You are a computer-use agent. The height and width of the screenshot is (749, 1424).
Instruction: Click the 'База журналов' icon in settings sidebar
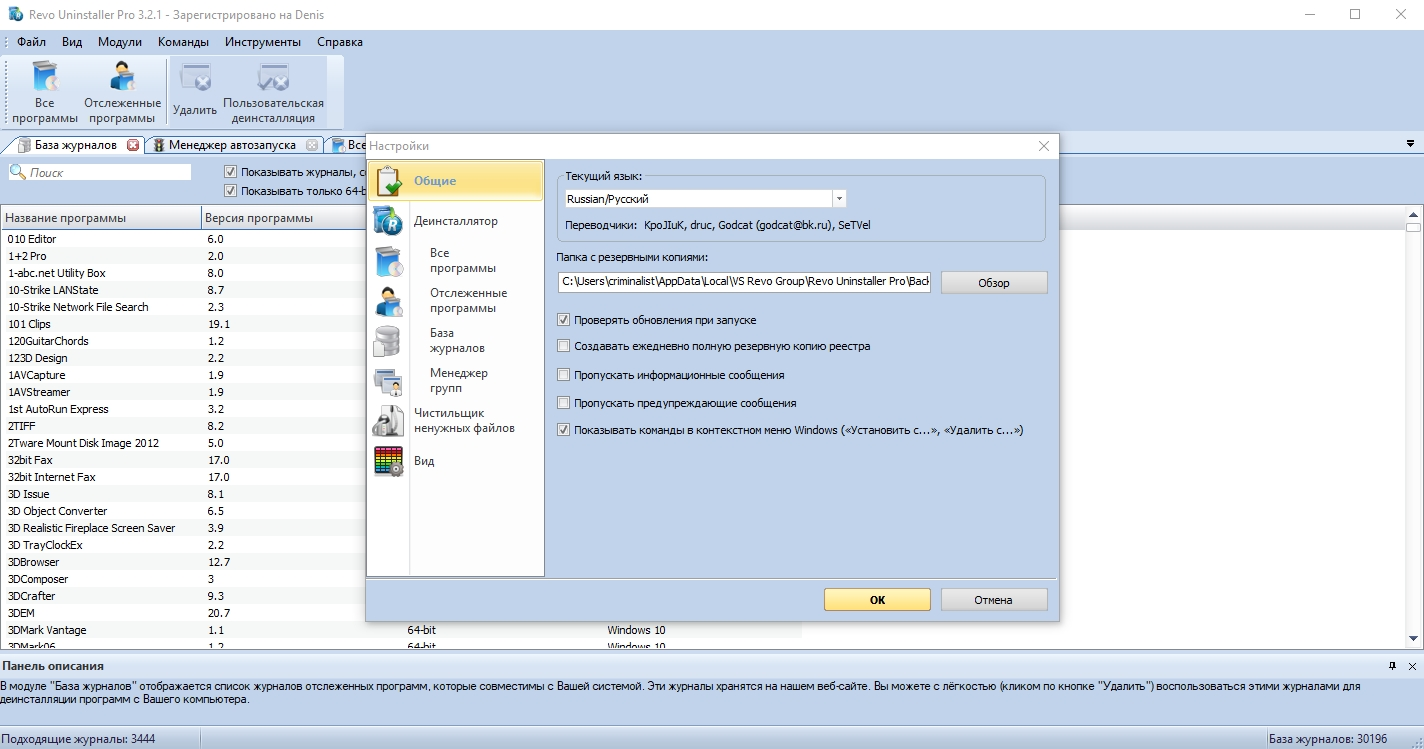click(387, 341)
